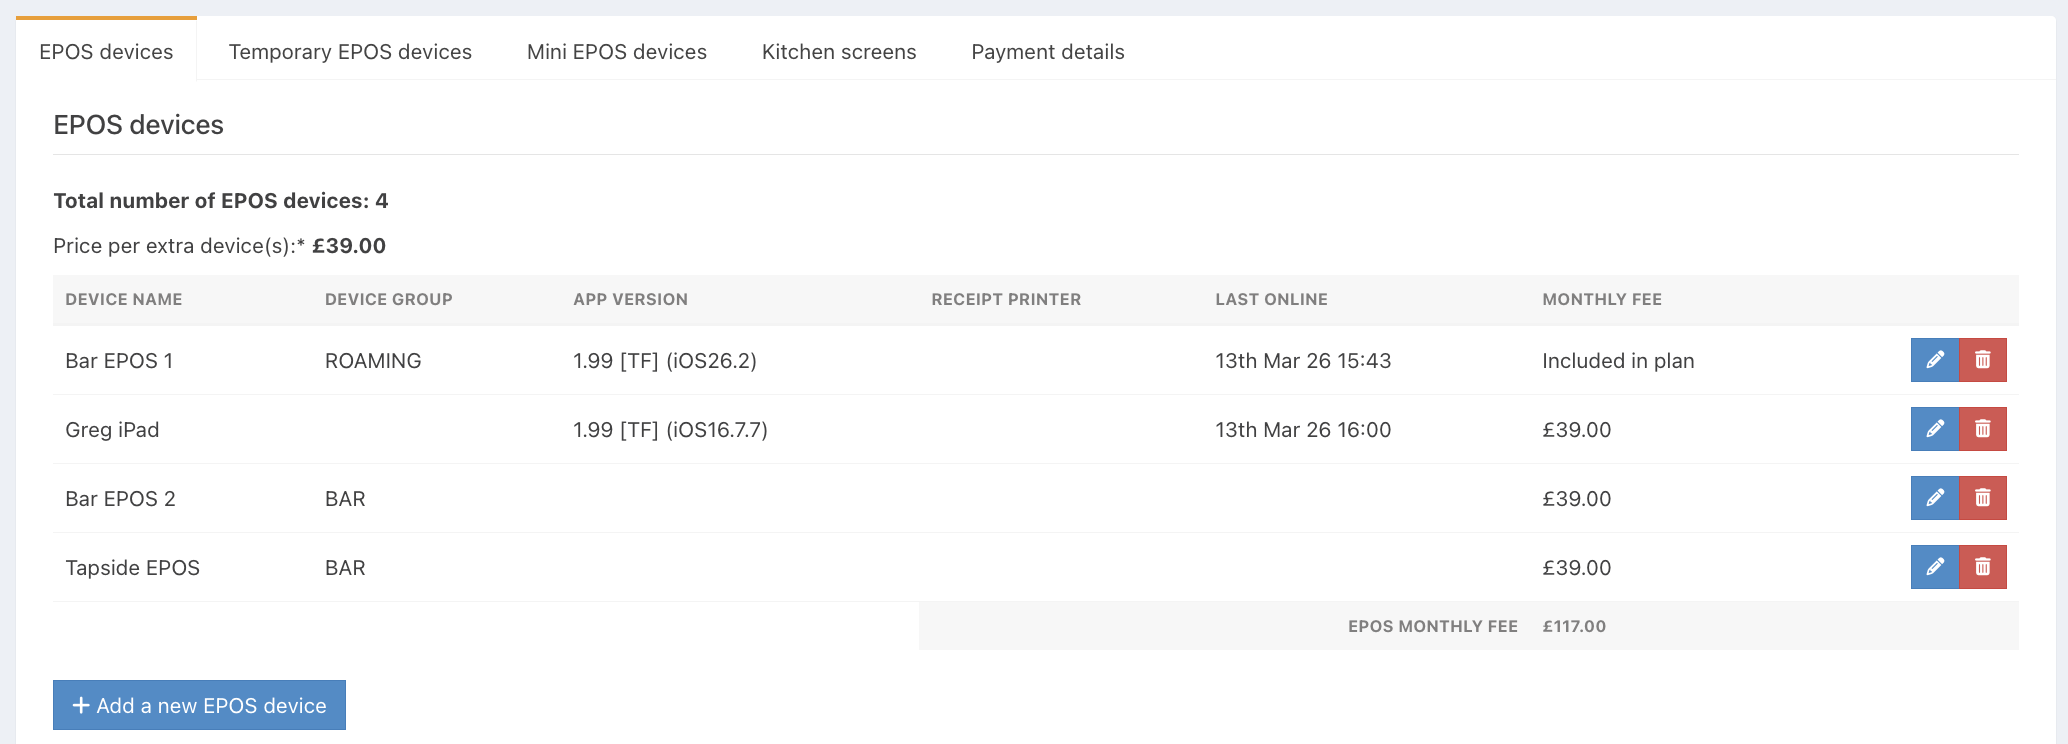Switch to Temporary EPOS devices tab
This screenshot has height=744, width=2068.
pyautogui.click(x=350, y=52)
